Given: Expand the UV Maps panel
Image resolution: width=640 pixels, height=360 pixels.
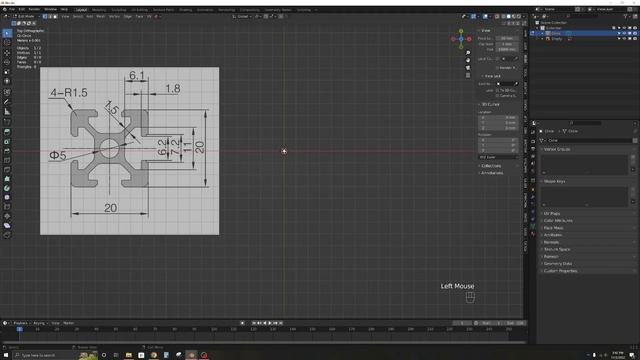Looking at the screenshot, I should click(x=552, y=213).
